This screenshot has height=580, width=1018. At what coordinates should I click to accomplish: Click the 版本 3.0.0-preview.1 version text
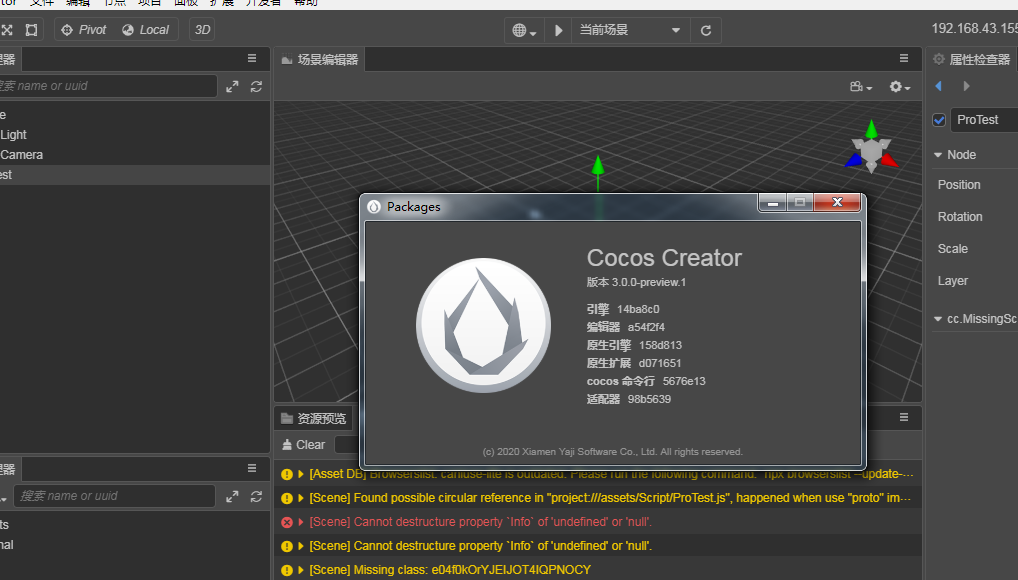point(636,283)
